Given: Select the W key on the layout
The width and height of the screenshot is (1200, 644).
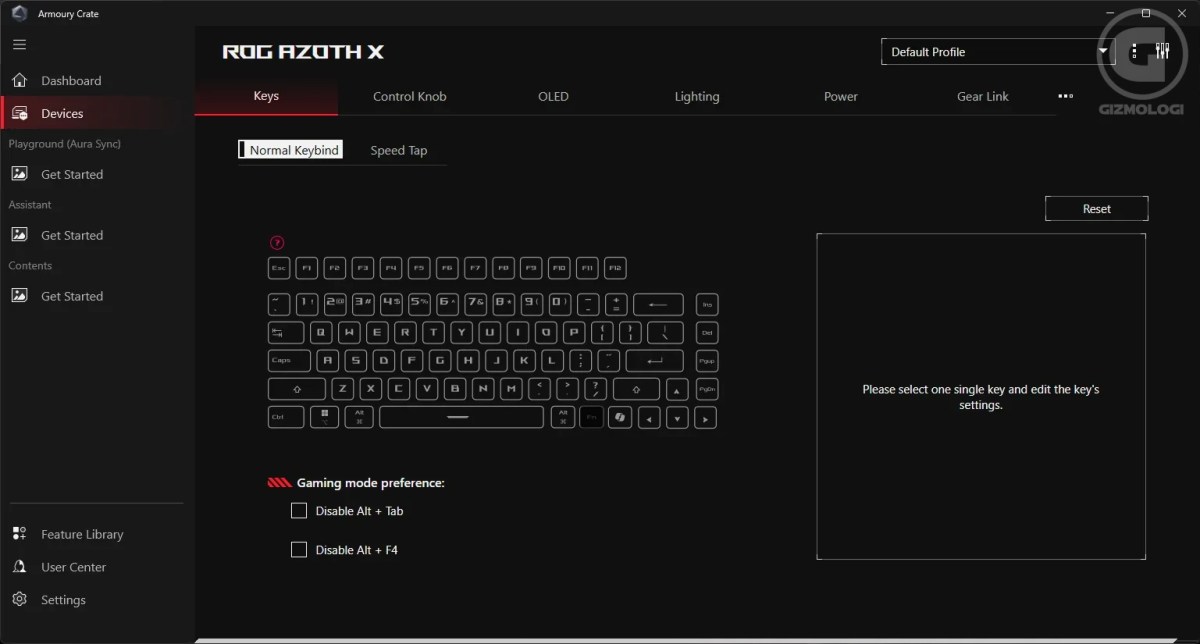Looking at the screenshot, I should 350,333.
